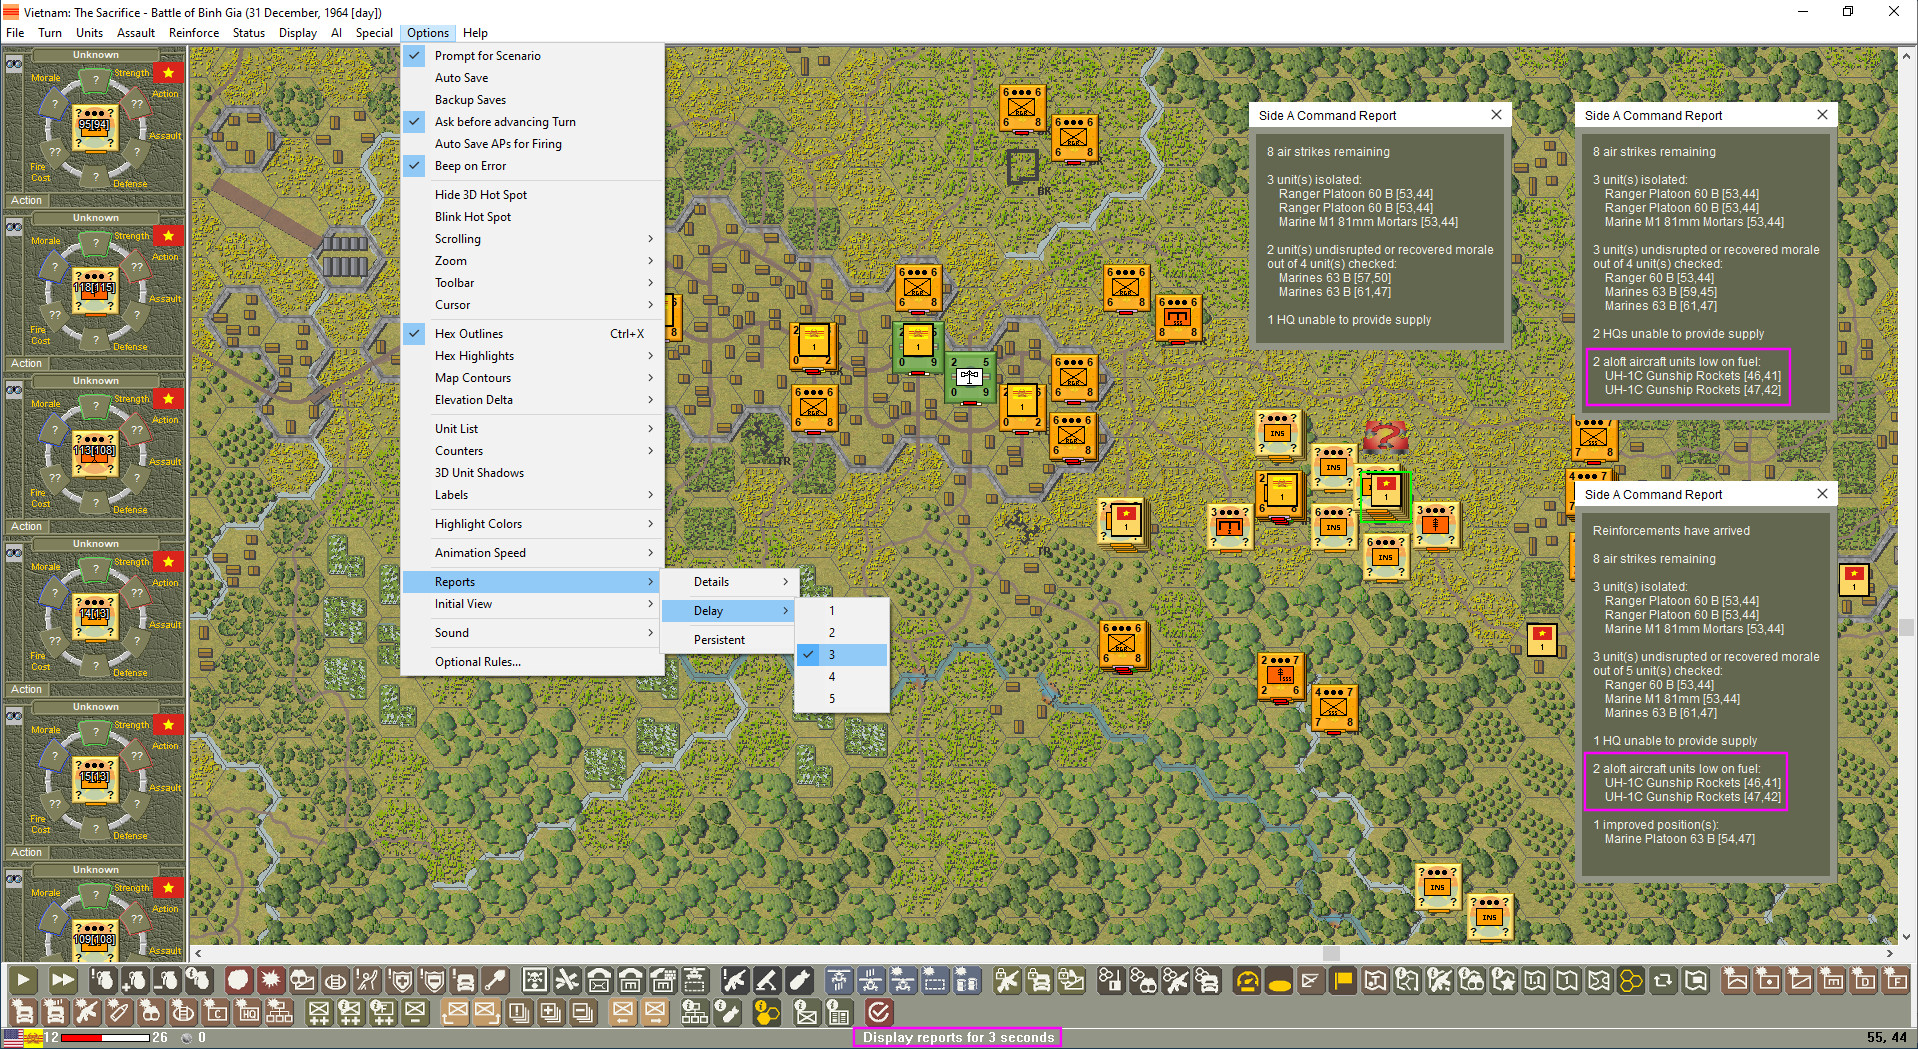Select Hide 3D Hot Spot option

pyautogui.click(x=533, y=195)
